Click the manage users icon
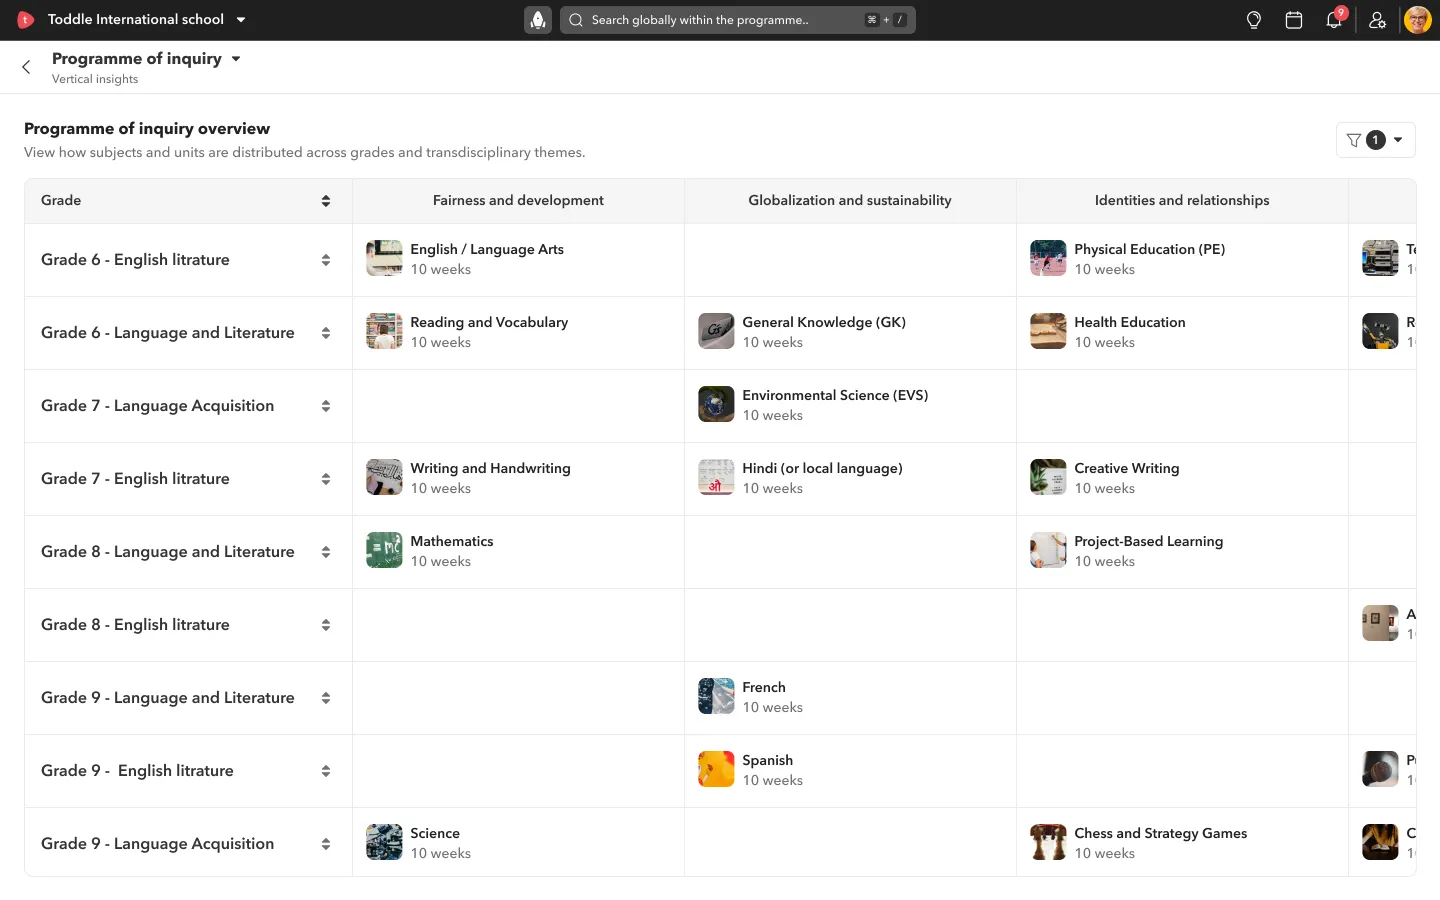 coord(1377,20)
